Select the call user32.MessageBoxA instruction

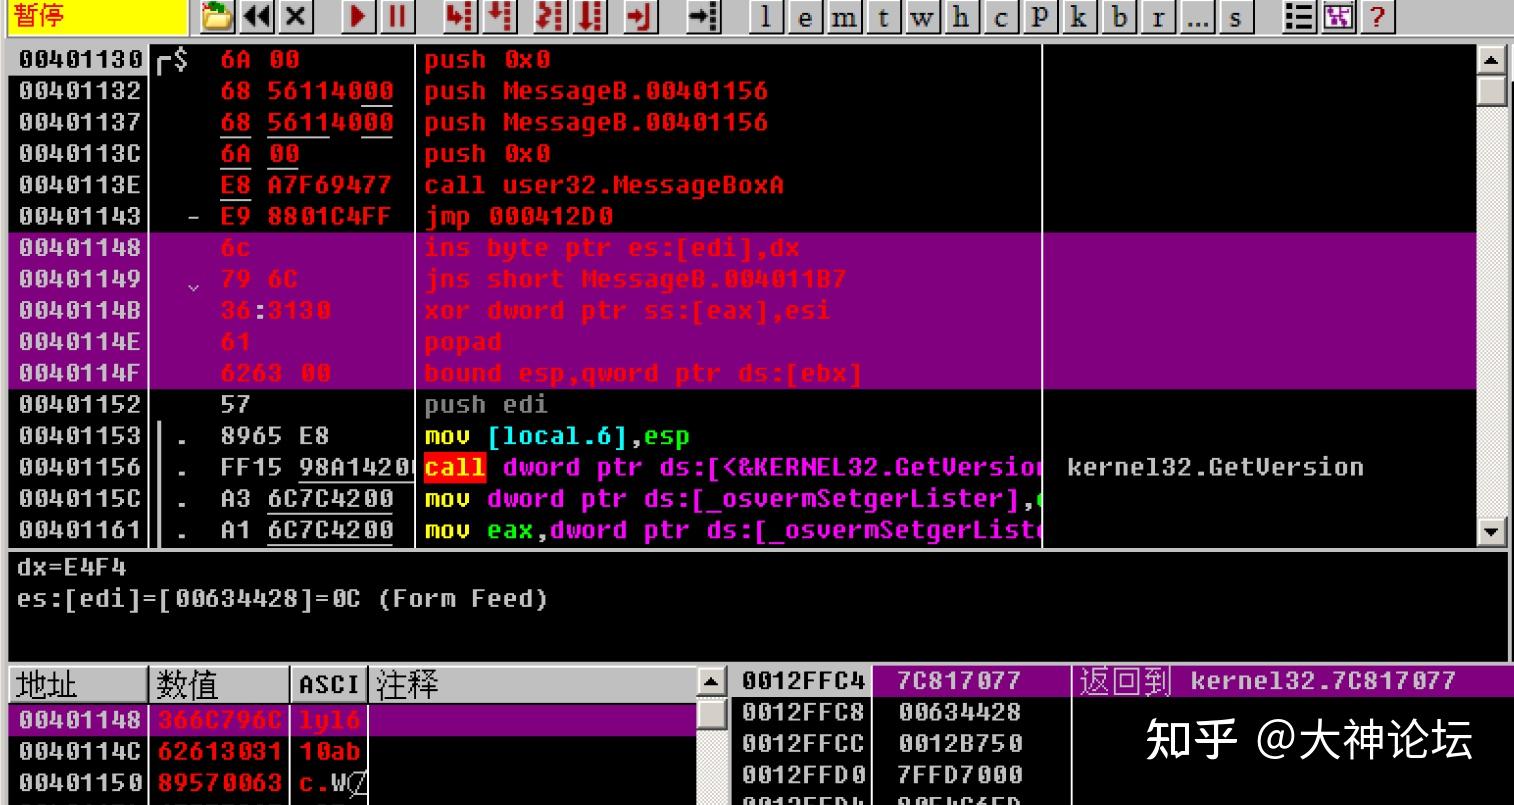click(604, 185)
